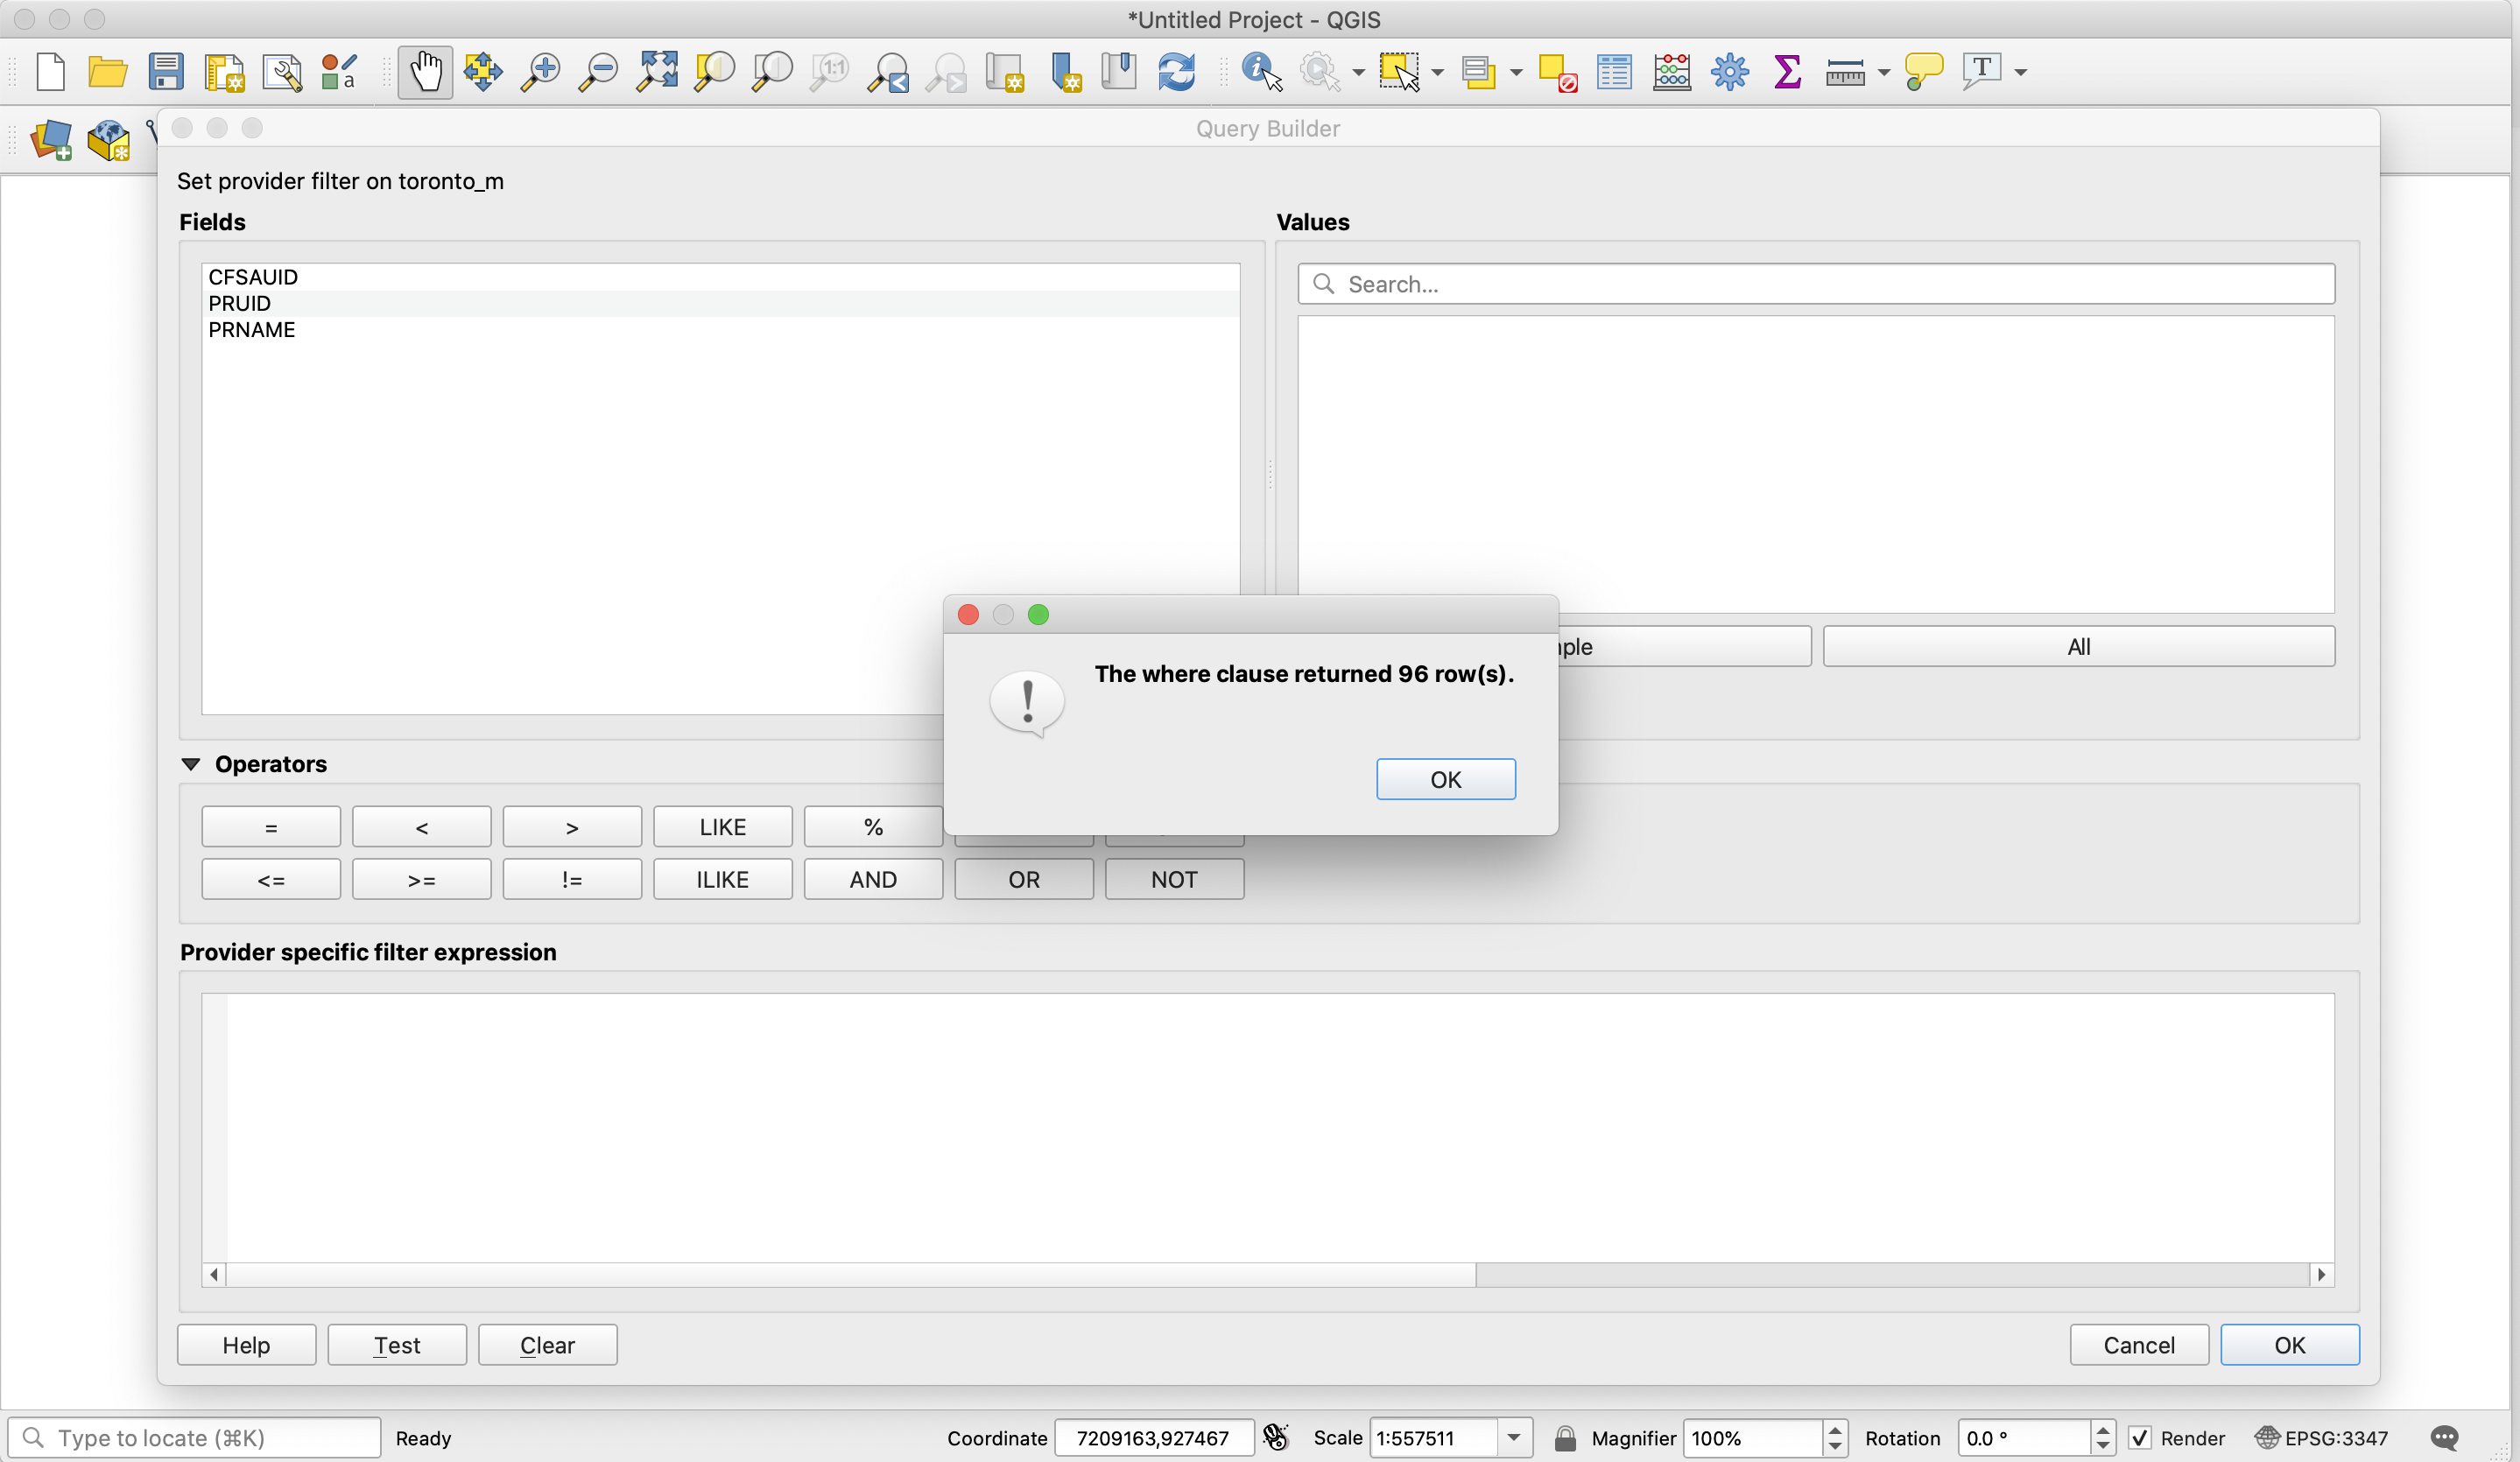The width and height of the screenshot is (2520, 1462).
Task: Open the Scale dropdown
Action: [1514, 1438]
